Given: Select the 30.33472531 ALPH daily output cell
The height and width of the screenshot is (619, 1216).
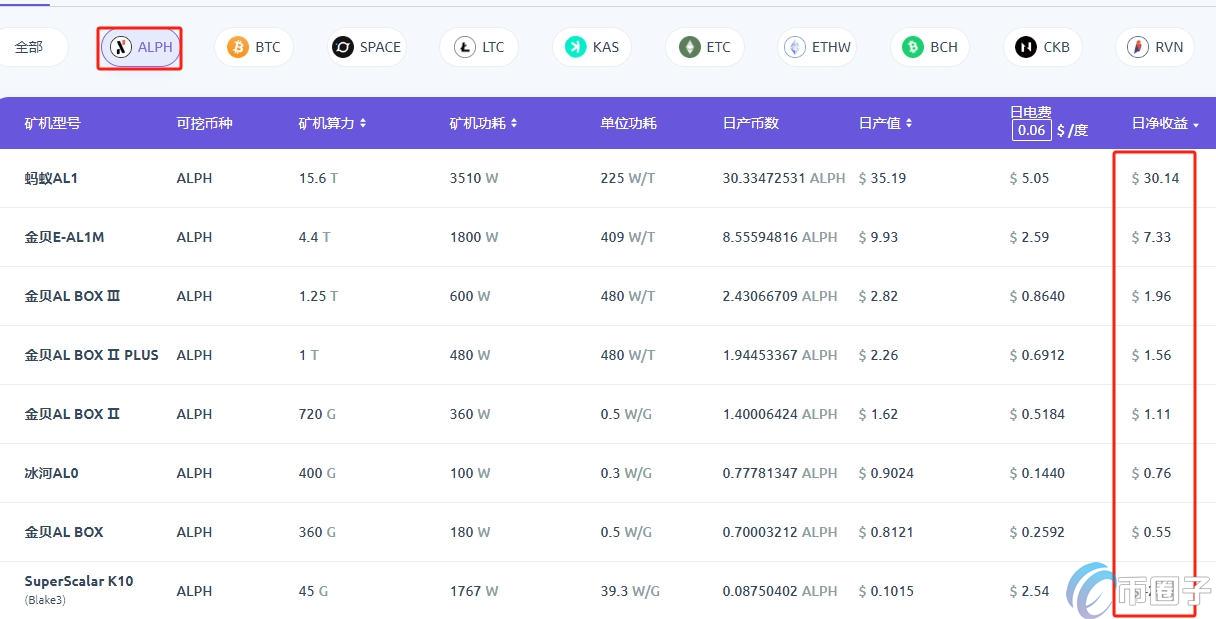Looking at the screenshot, I should point(784,178).
